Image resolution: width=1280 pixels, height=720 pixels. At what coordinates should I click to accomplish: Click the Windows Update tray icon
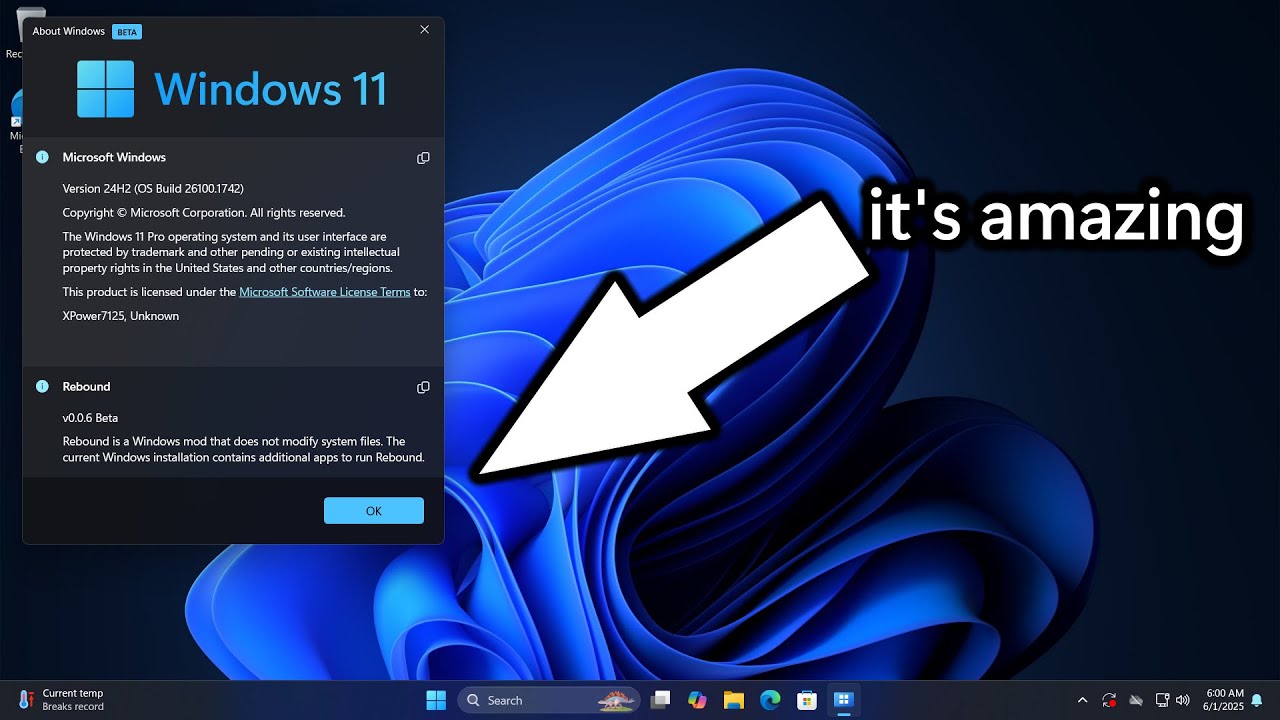[x=1109, y=700]
